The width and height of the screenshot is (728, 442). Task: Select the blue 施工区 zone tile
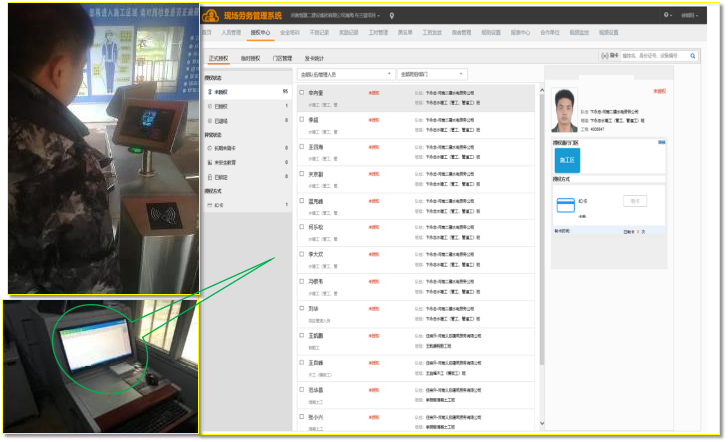click(567, 158)
